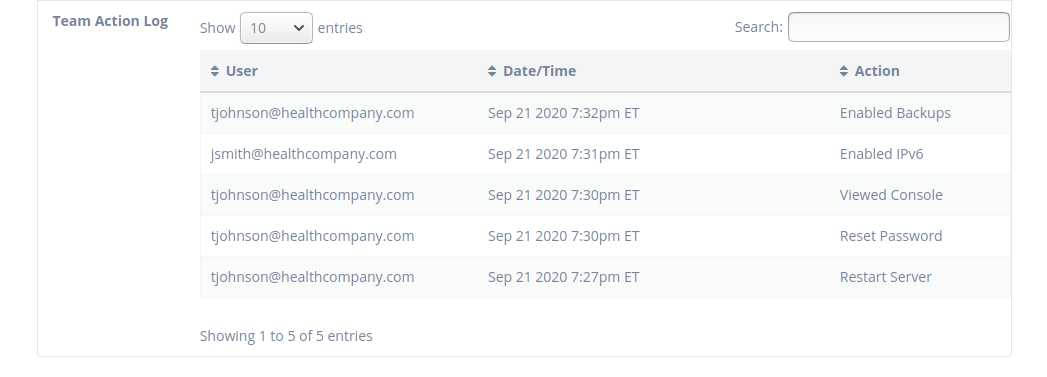Click the sort arrows beside Action
Viewport: 1047px width, 377px height.
[x=843, y=71]
